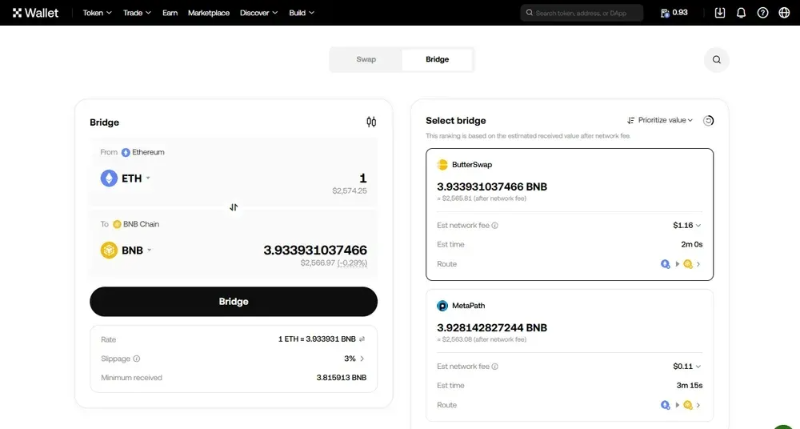This screenshot has height=429, width=800.
Task: Click the $2,574.25 value text
Action: click(349, 191)
